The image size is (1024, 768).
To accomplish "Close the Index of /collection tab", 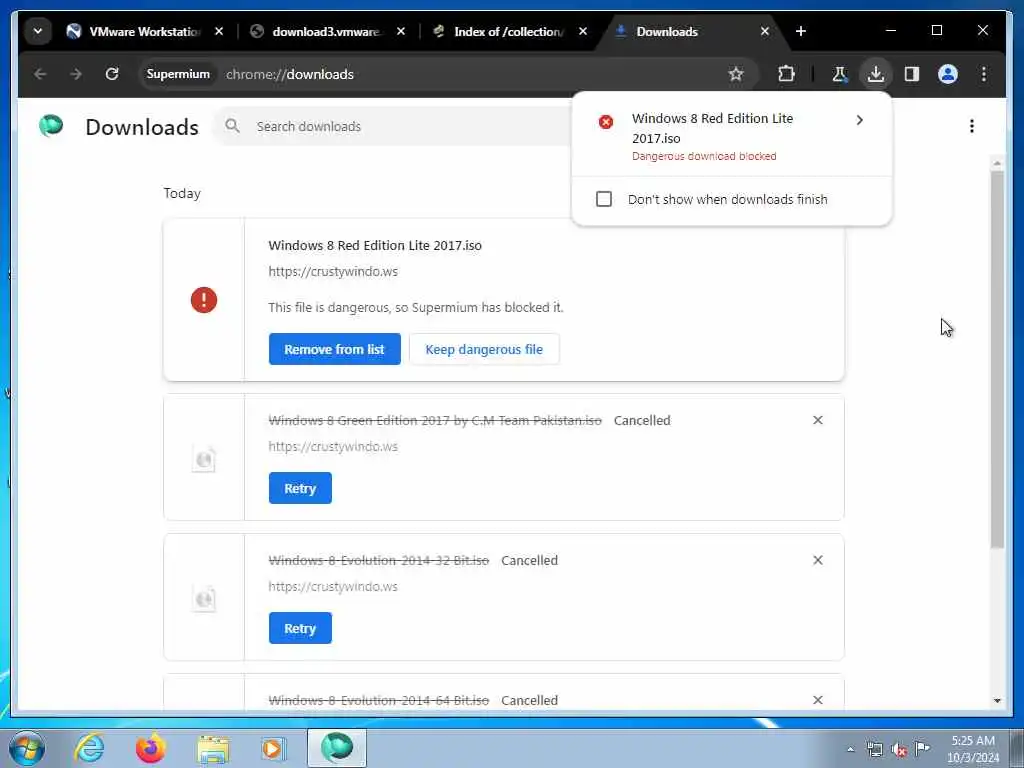I will (x=583, y=31).
